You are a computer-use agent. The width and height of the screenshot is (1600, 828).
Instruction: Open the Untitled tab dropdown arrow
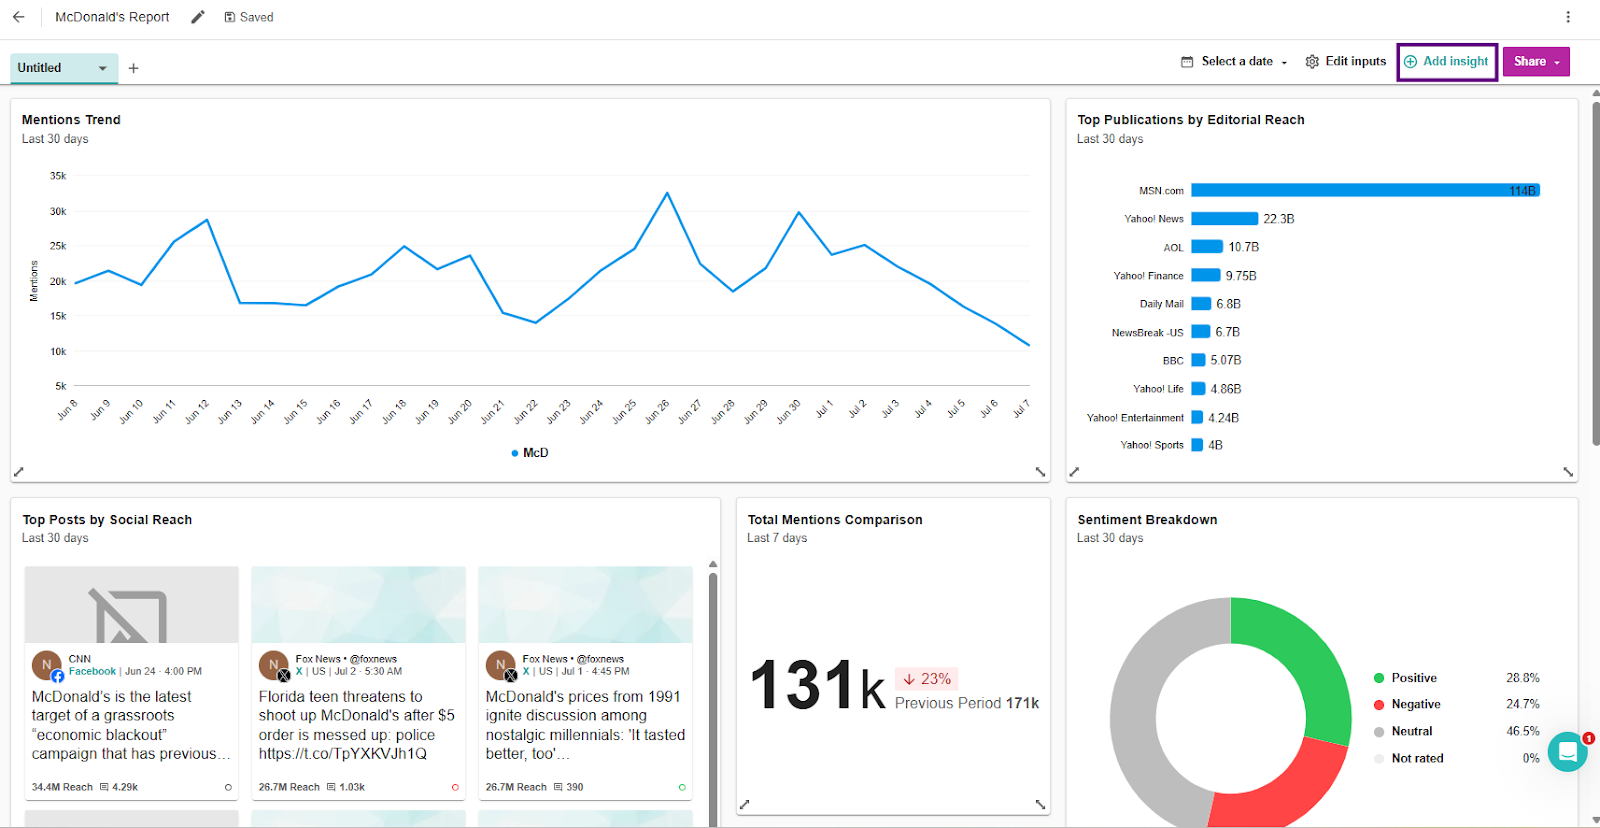102,68
